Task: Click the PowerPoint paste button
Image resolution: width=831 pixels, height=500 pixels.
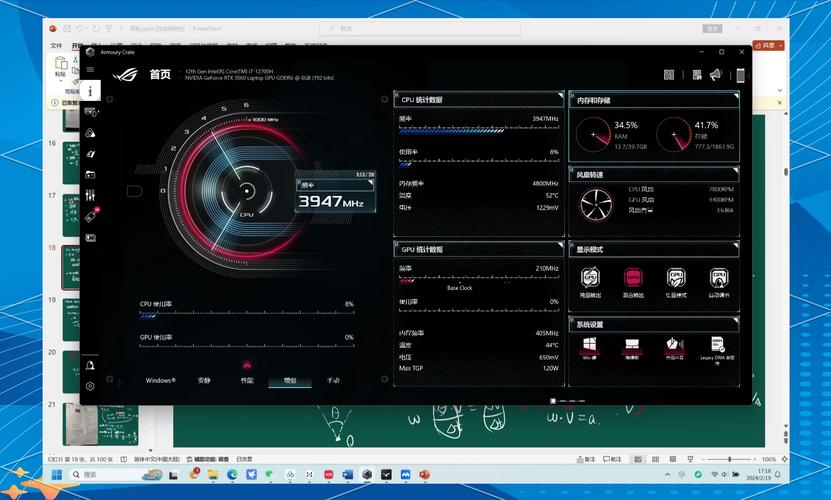Action: 60,67
